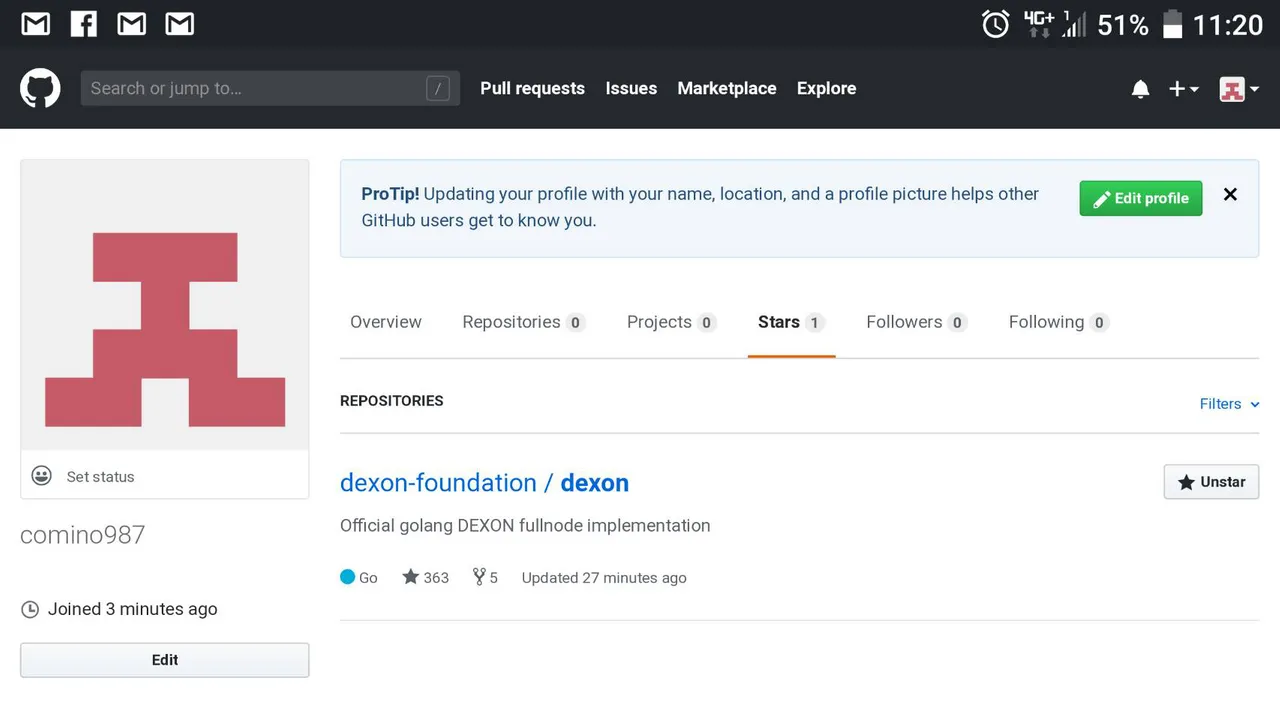Switch to the Overview tab
This screenshot has width=1280, height=720.
pyautogui.click(x=386, y=322)
